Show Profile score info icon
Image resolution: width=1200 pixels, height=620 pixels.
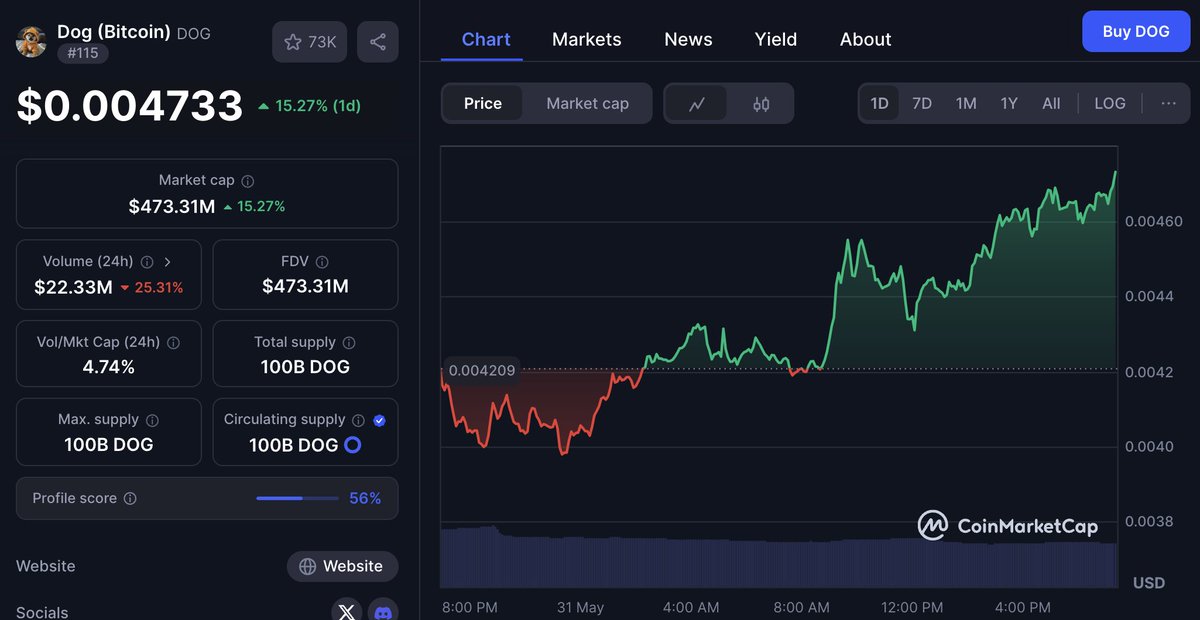[x=130, y=498]
